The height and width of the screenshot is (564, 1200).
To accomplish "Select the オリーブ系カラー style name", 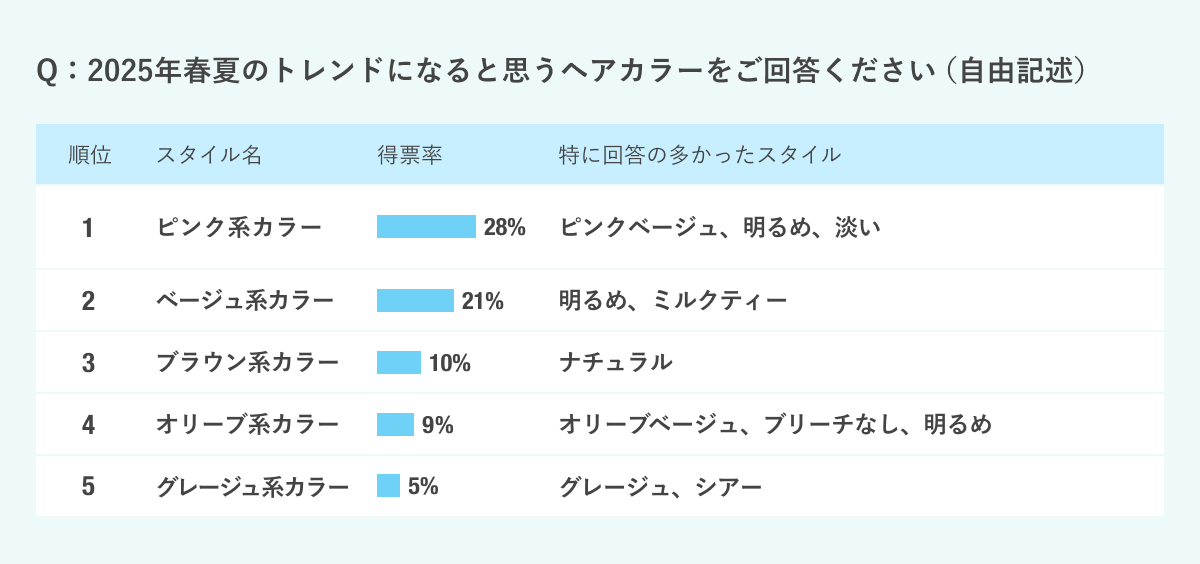I will [x=247, y=425].
